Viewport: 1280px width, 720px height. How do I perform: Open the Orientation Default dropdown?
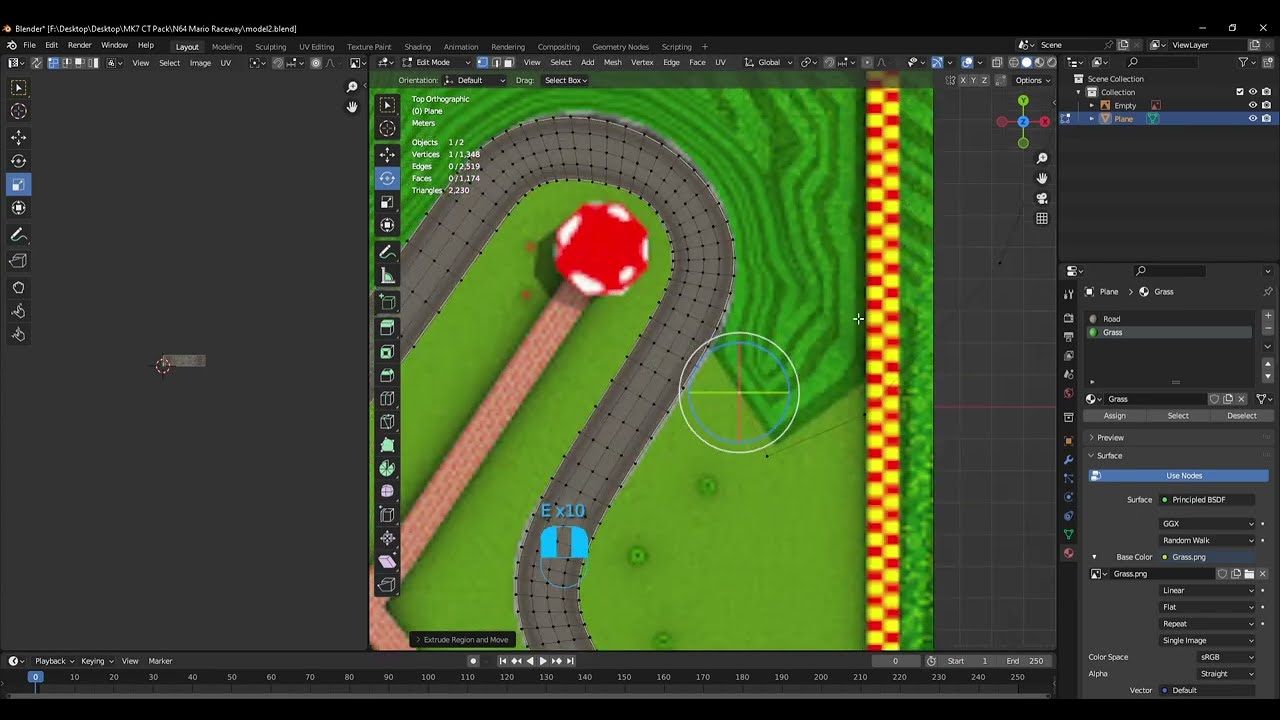coord(475,80)
